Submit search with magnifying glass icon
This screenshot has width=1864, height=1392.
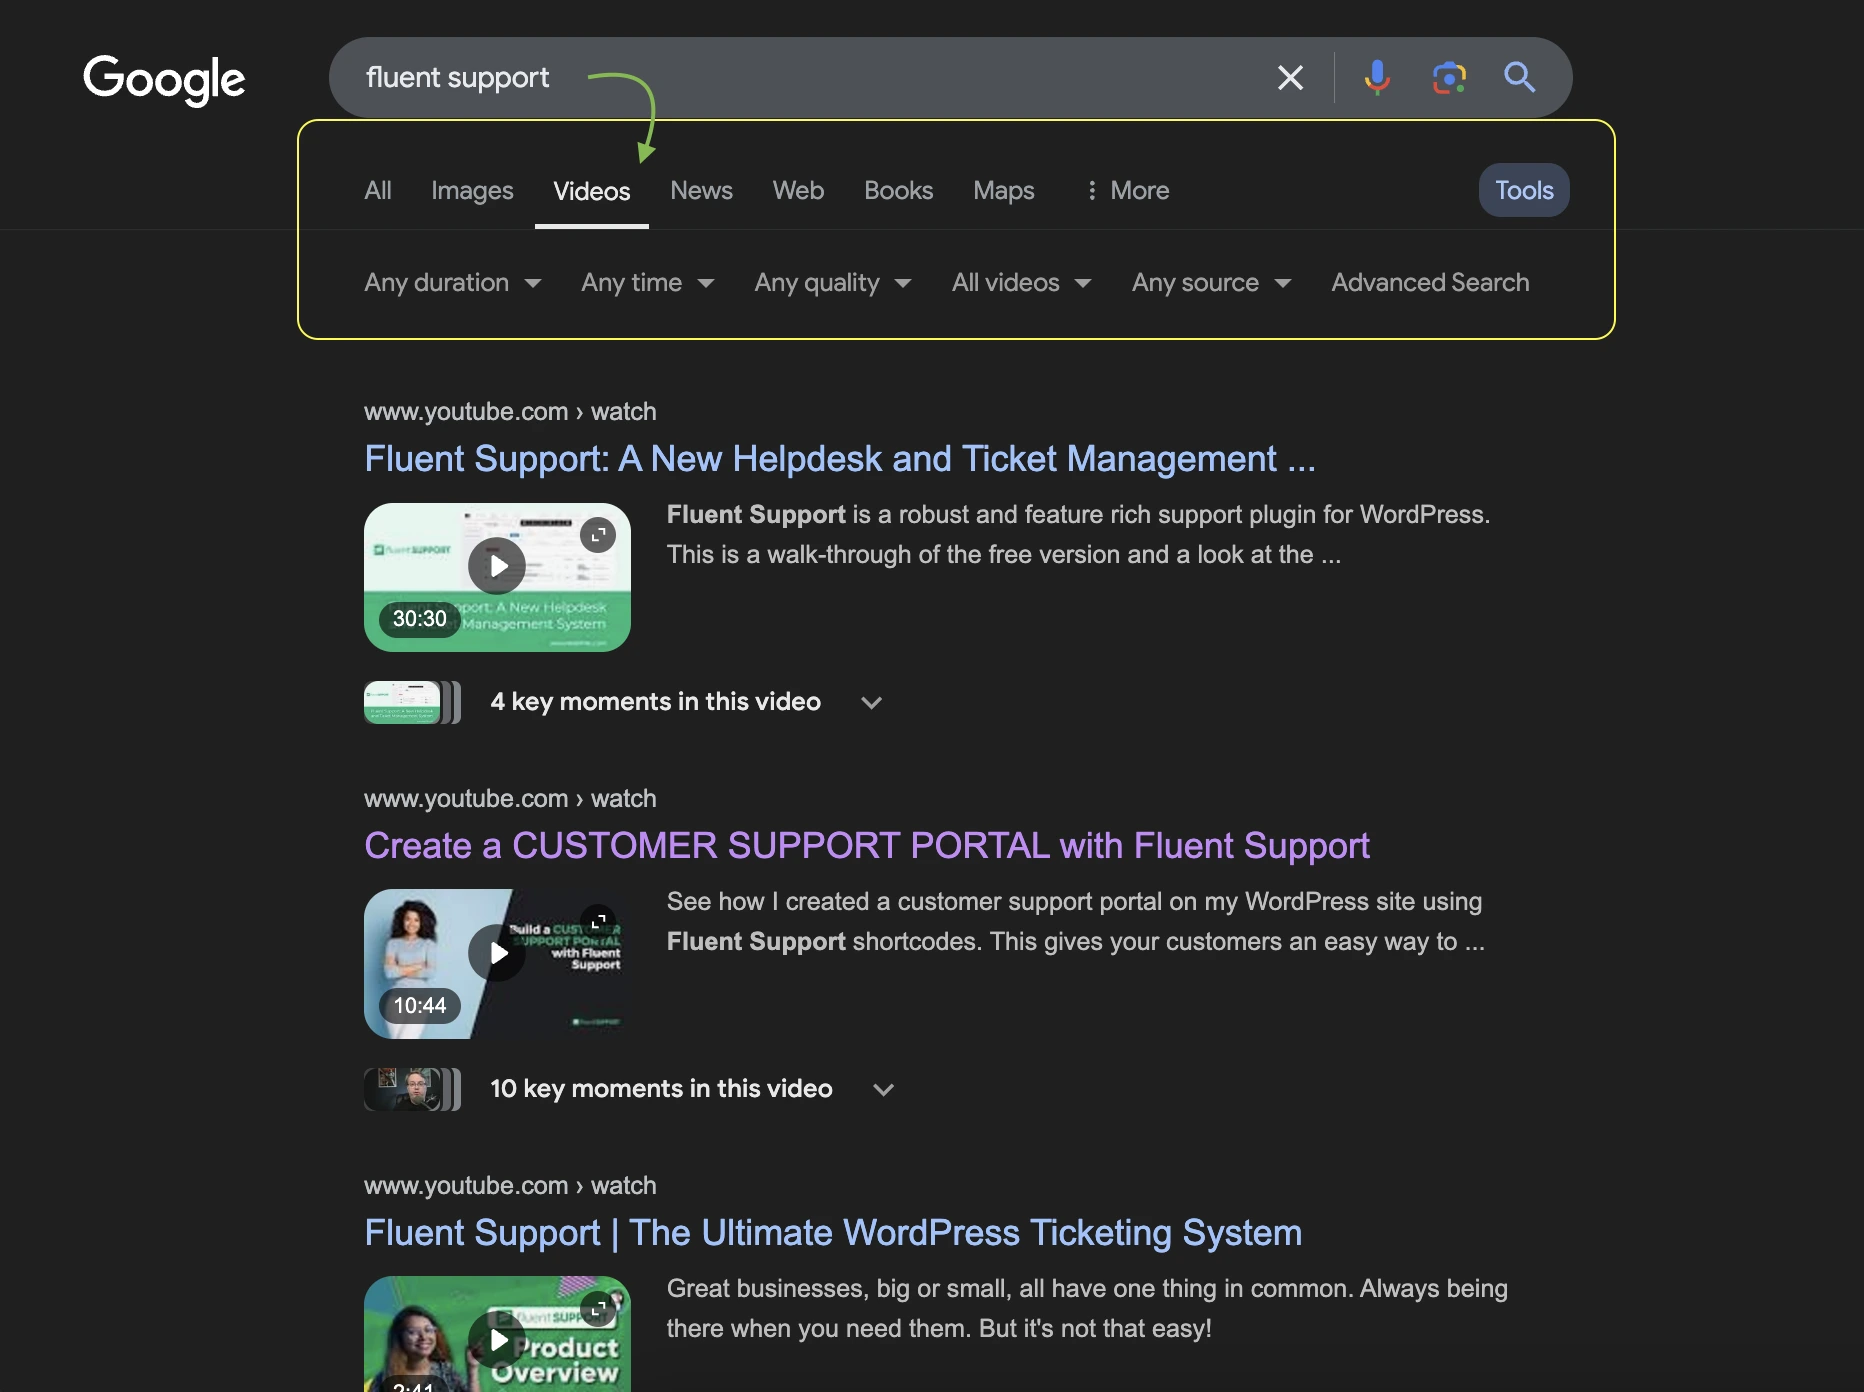coord(1519,77)
